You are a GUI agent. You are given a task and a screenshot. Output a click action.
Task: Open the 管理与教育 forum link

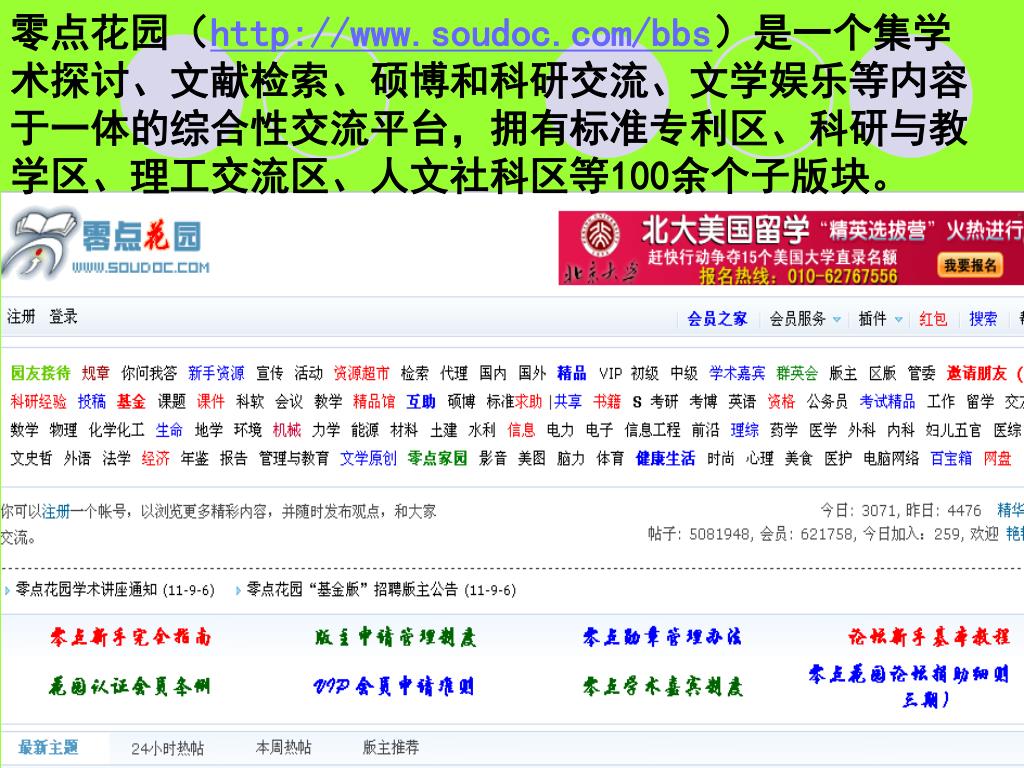294,458
